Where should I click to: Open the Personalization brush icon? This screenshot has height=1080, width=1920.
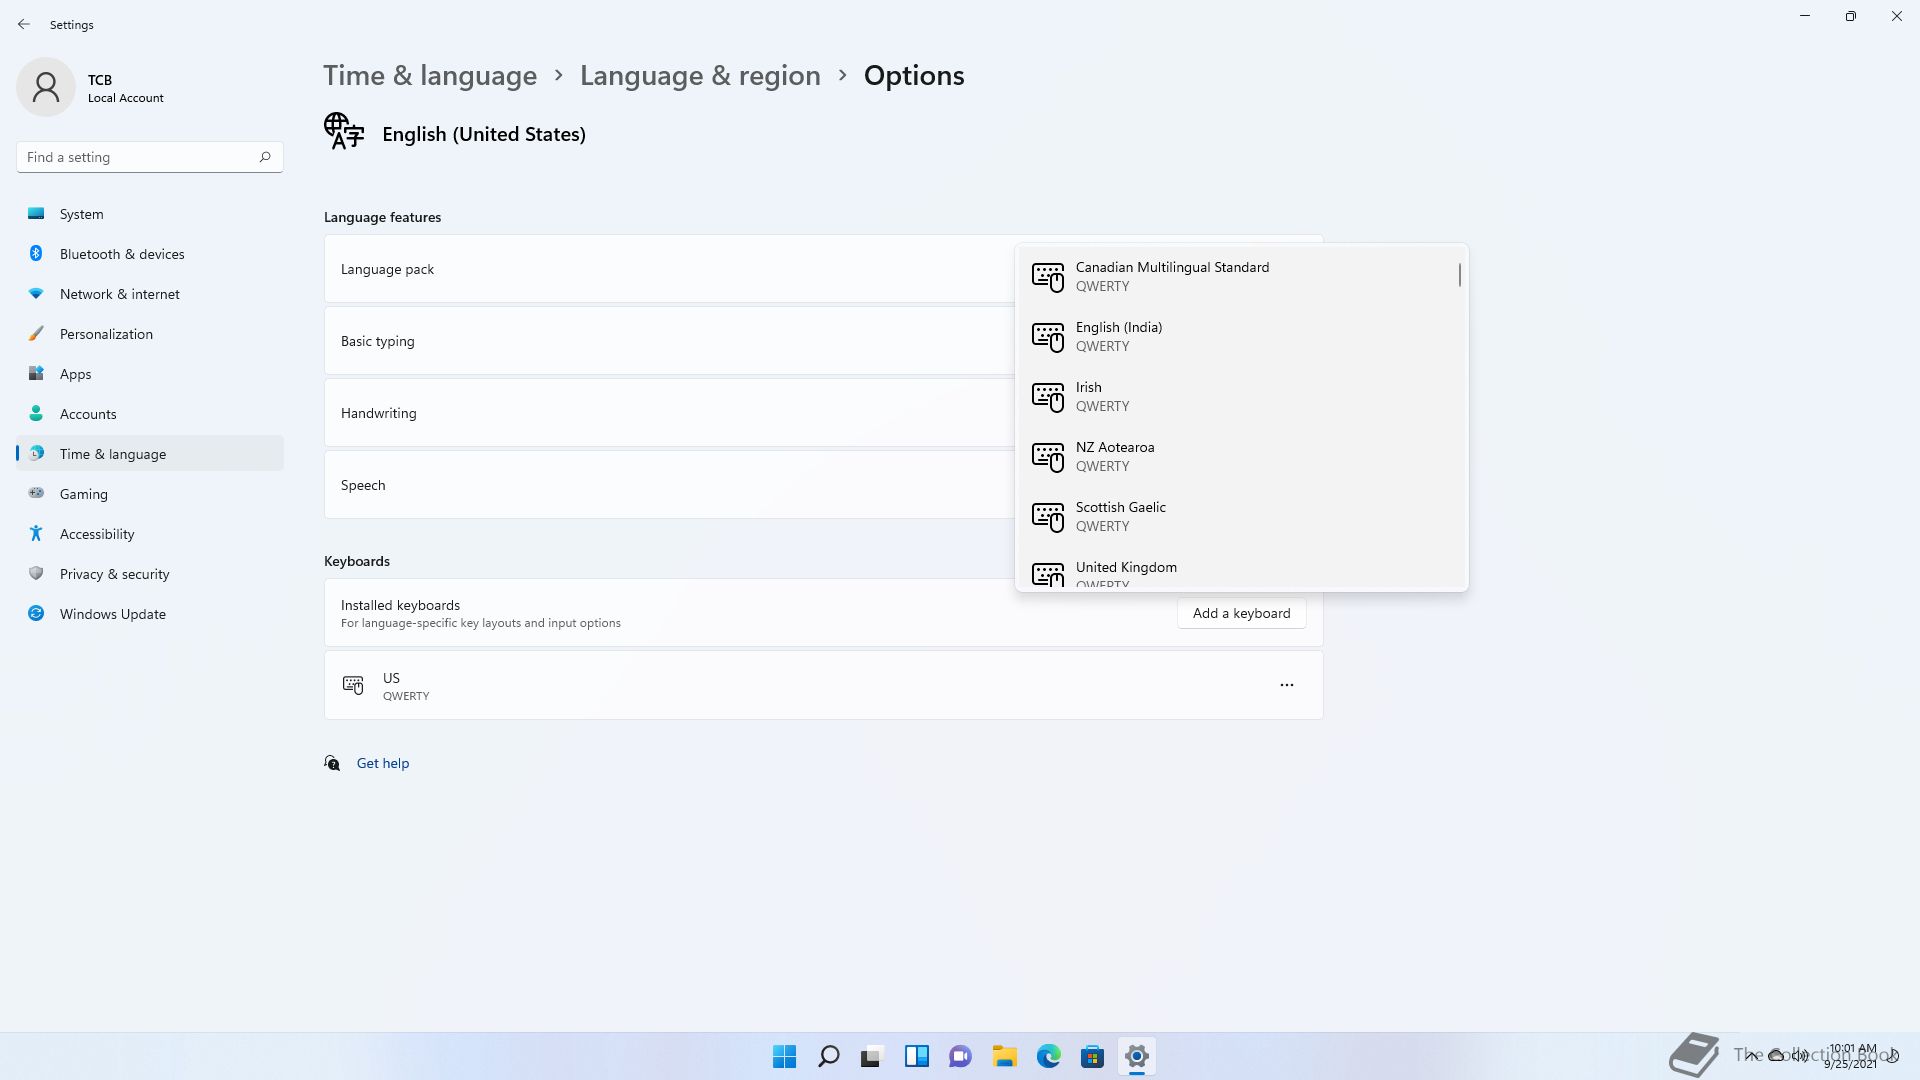tap(36, 334)
